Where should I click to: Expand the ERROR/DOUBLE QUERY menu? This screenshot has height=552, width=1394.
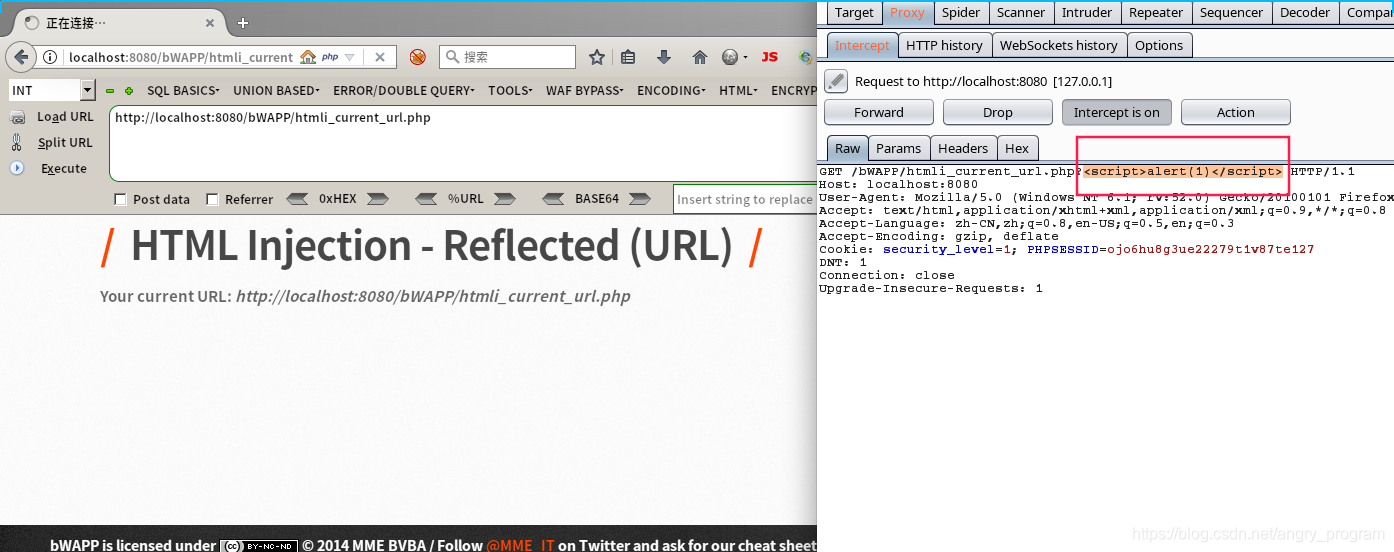[x=404, y=90]
